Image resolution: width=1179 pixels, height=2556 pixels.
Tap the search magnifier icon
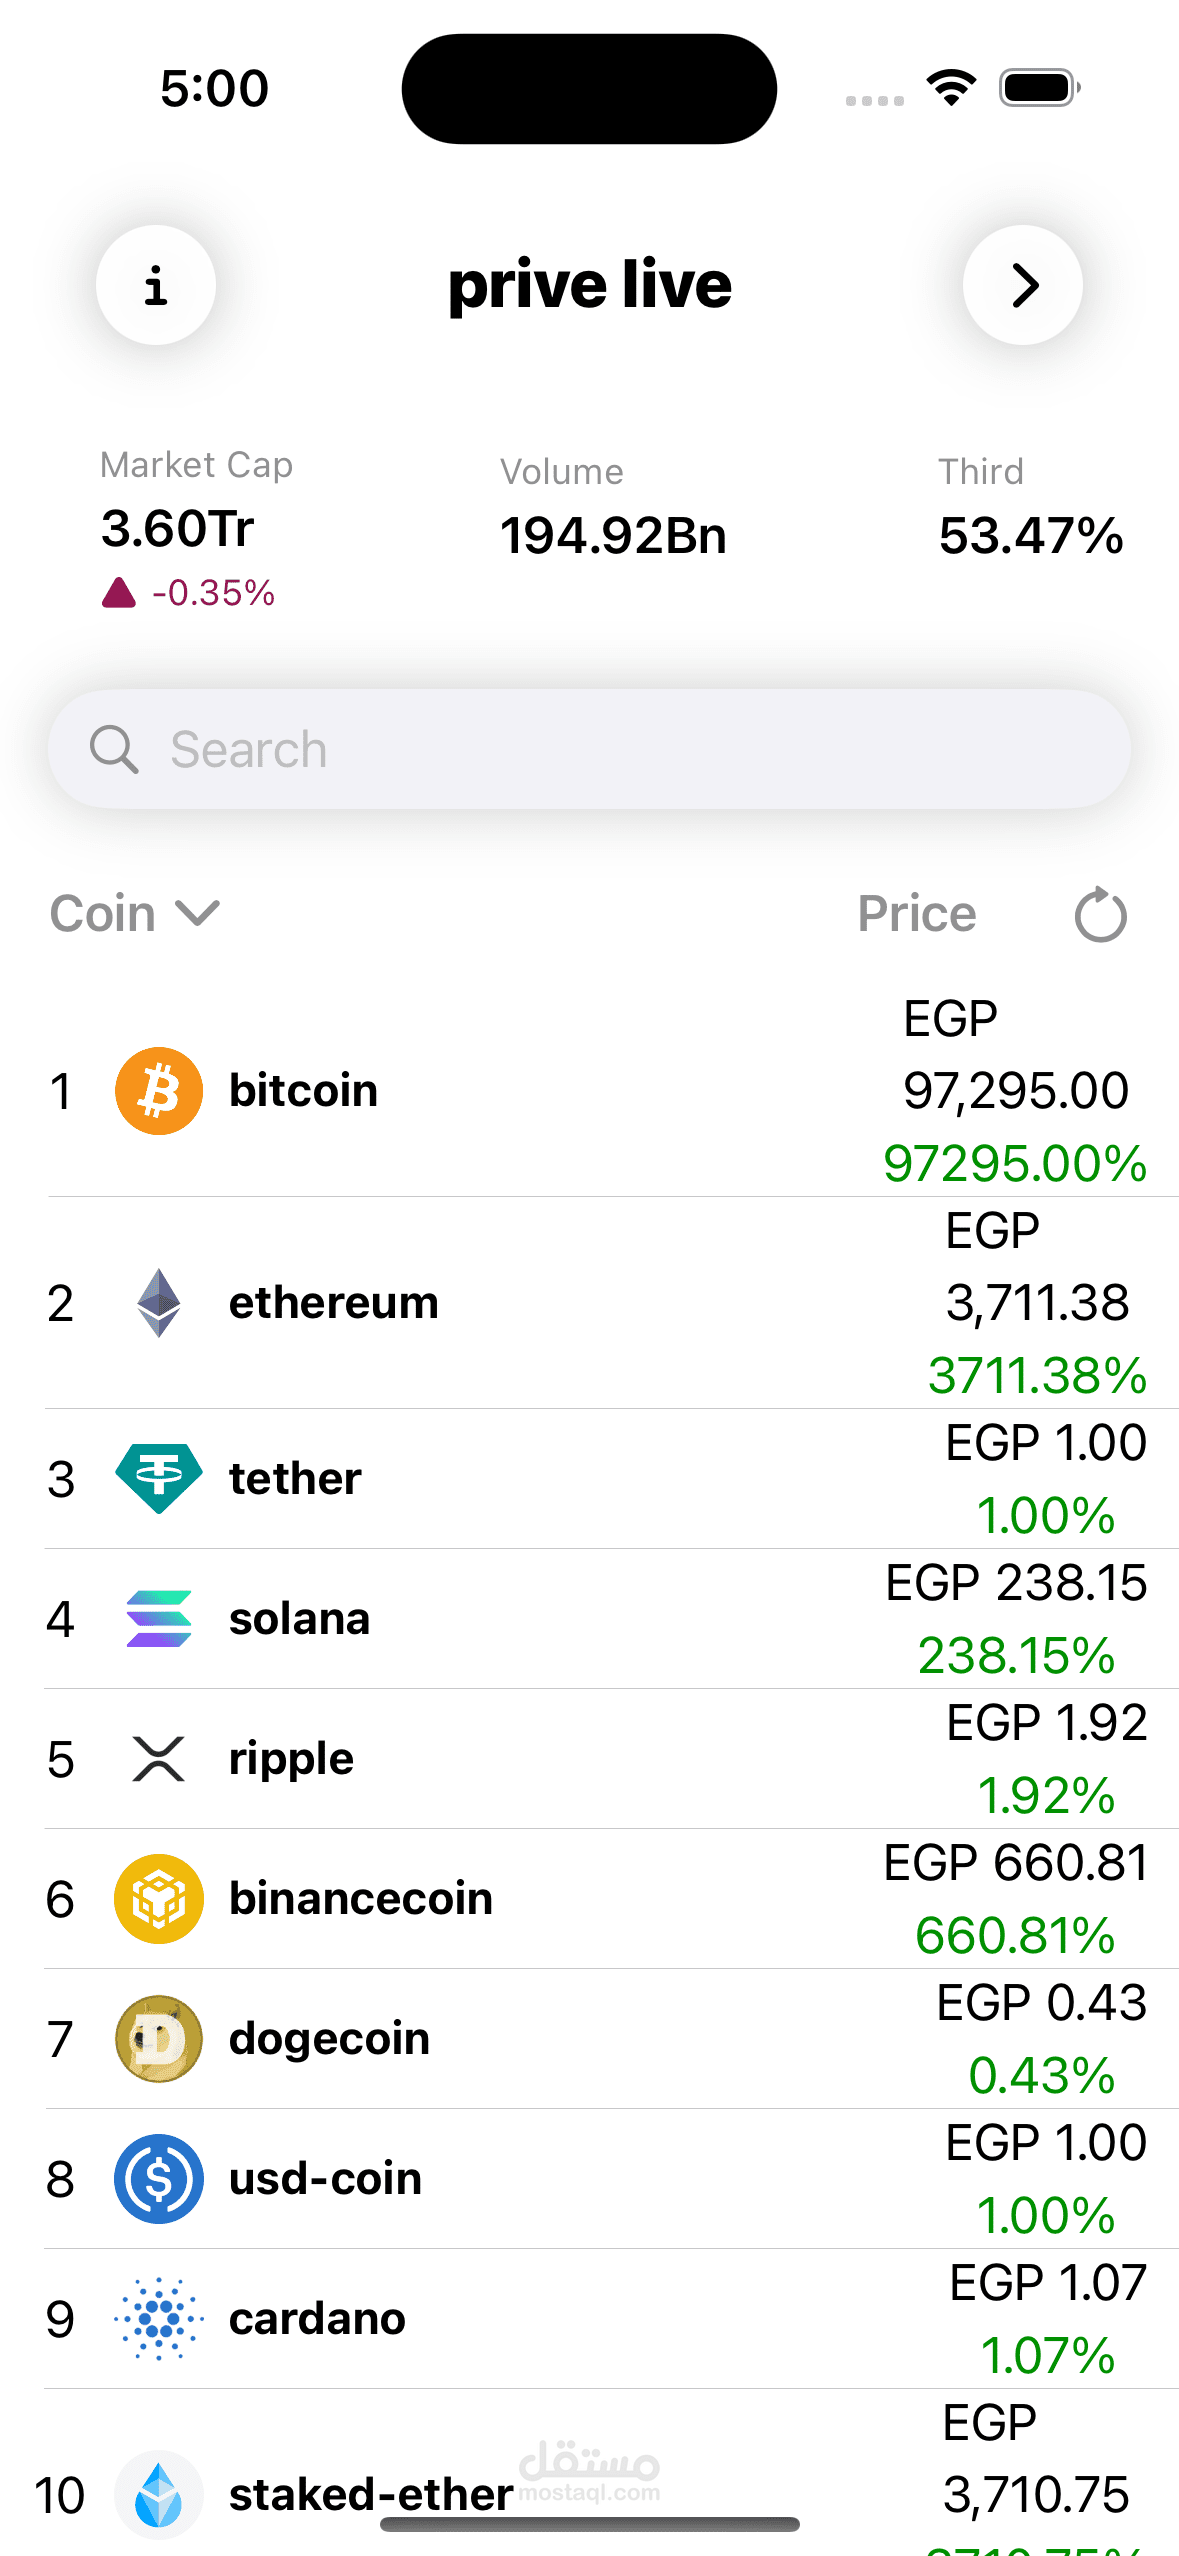(114, 749)
